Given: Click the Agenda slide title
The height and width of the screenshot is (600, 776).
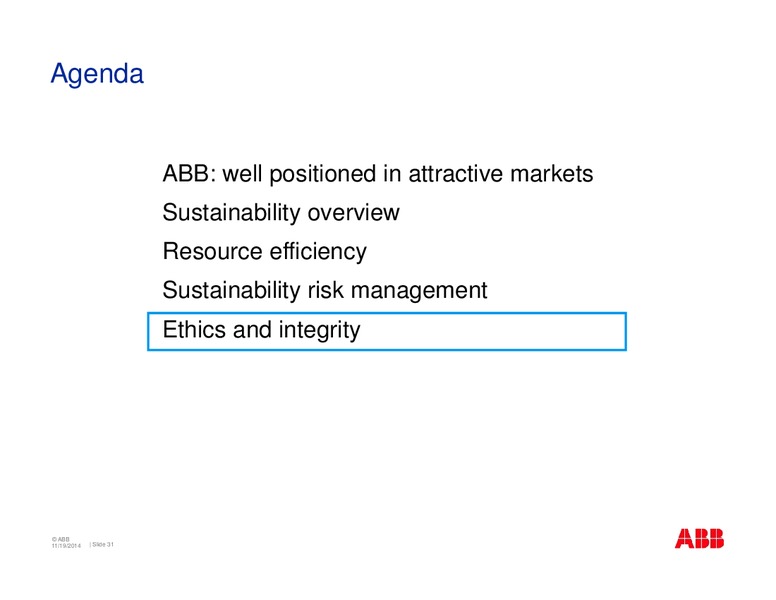Looking at the screenshot, I should point(97,74).
